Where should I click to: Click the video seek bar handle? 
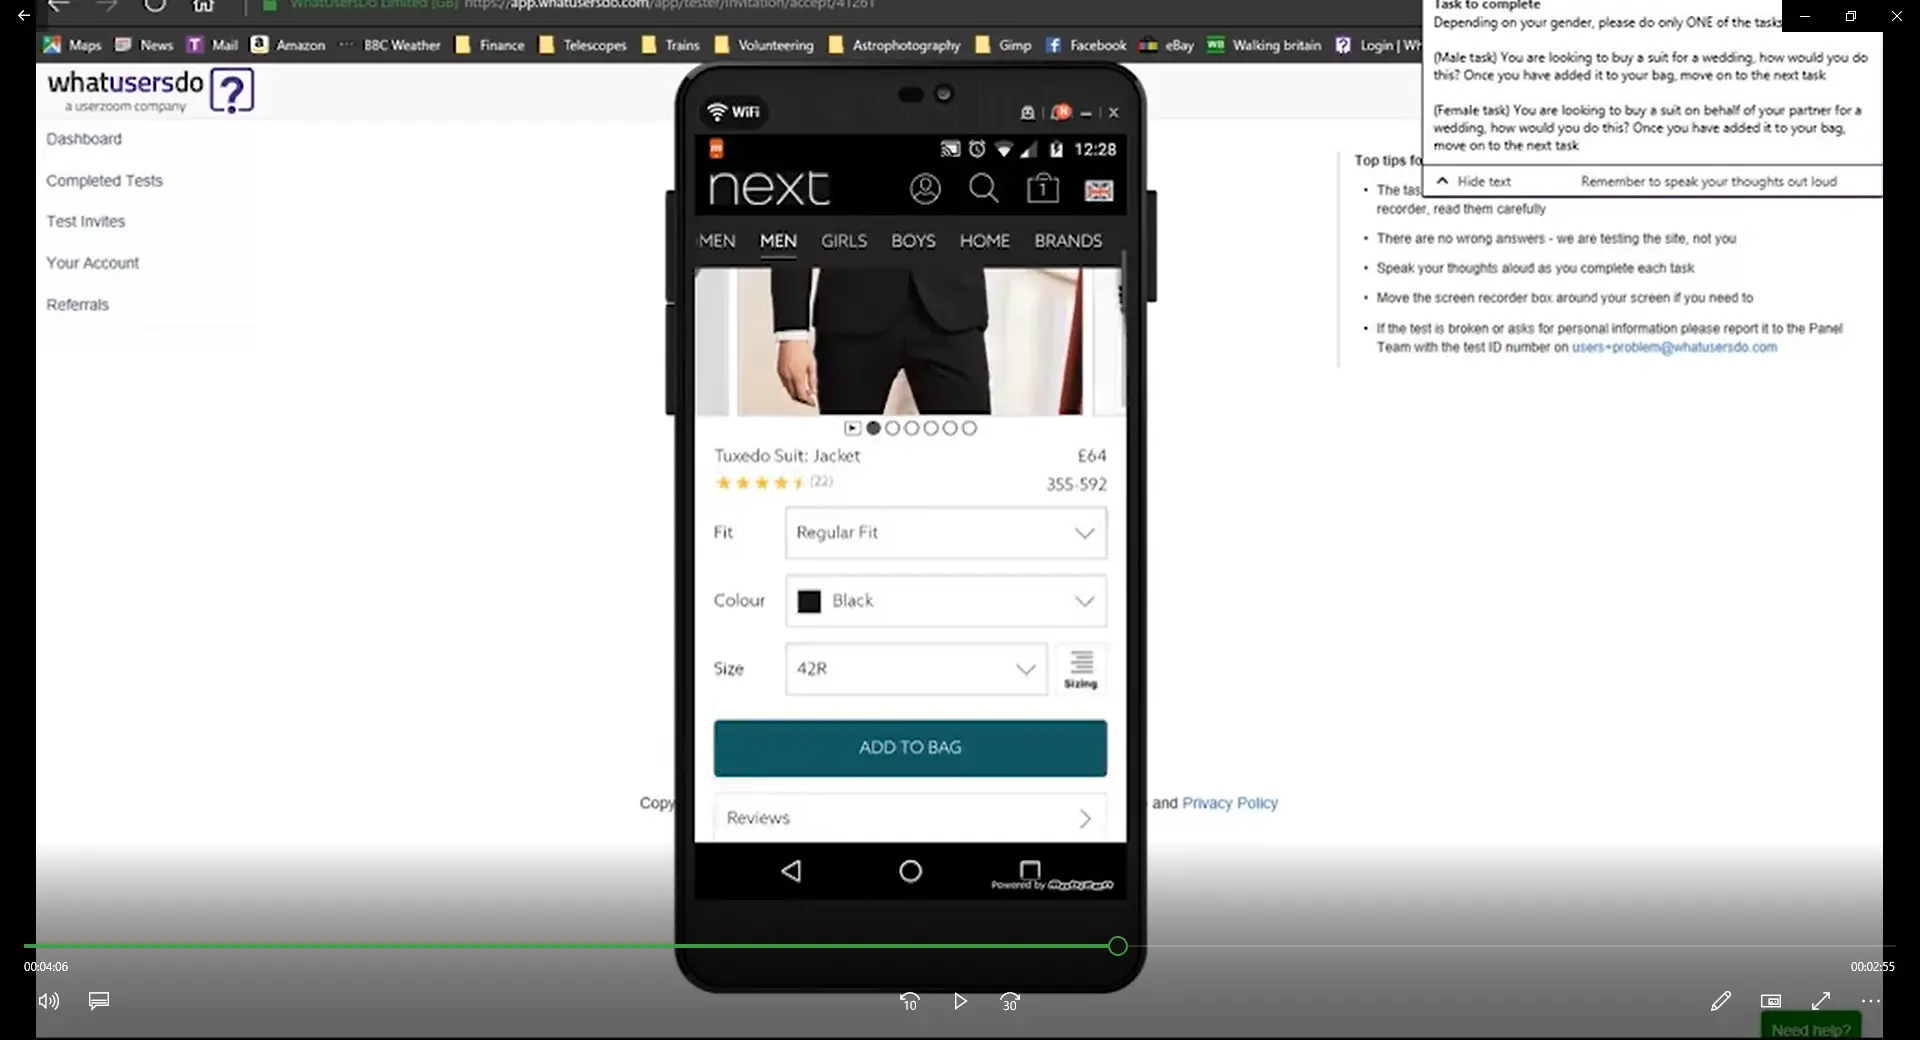[x=1118, y=946]
